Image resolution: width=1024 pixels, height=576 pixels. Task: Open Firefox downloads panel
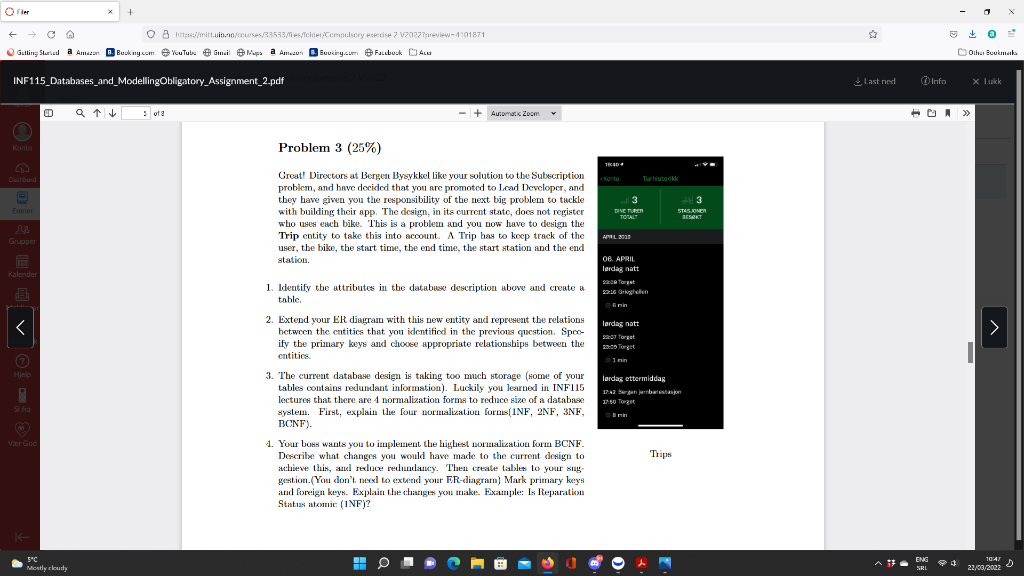pos(972,35)
